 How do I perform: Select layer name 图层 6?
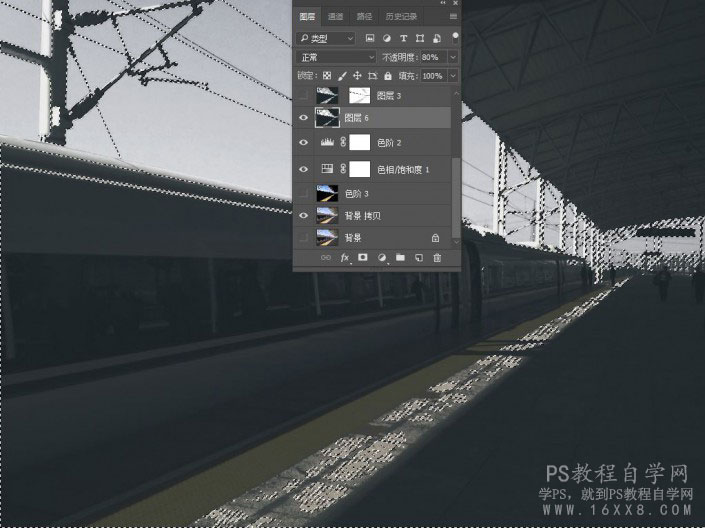pos(357,118)
